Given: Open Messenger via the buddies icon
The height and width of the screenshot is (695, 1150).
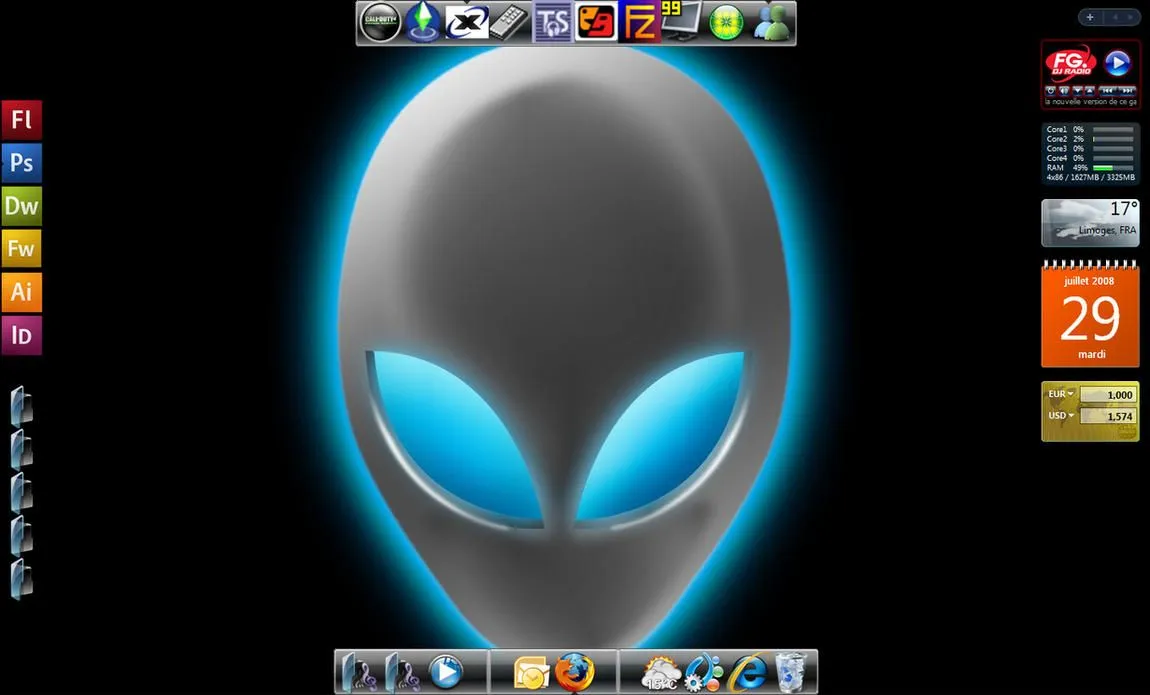Looking at the screenshot, I should pyautogui.click(x=769, y=21).
